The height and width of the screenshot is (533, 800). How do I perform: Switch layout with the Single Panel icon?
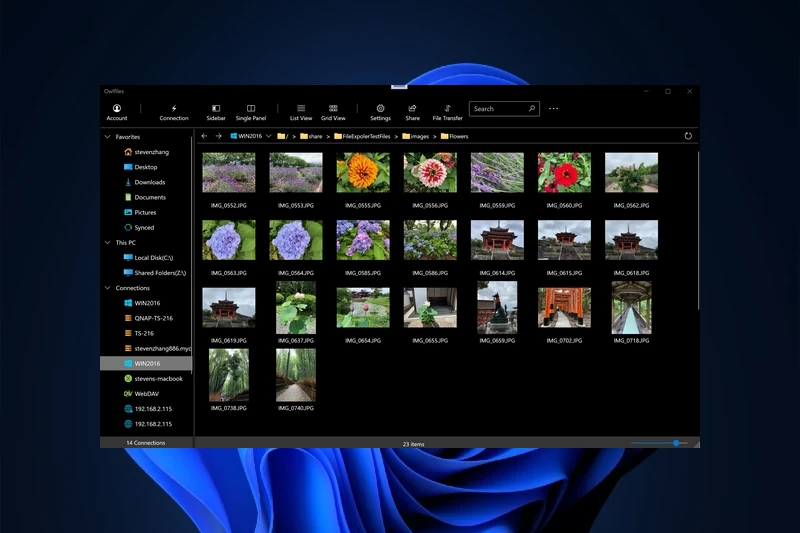tap(251, 108)
